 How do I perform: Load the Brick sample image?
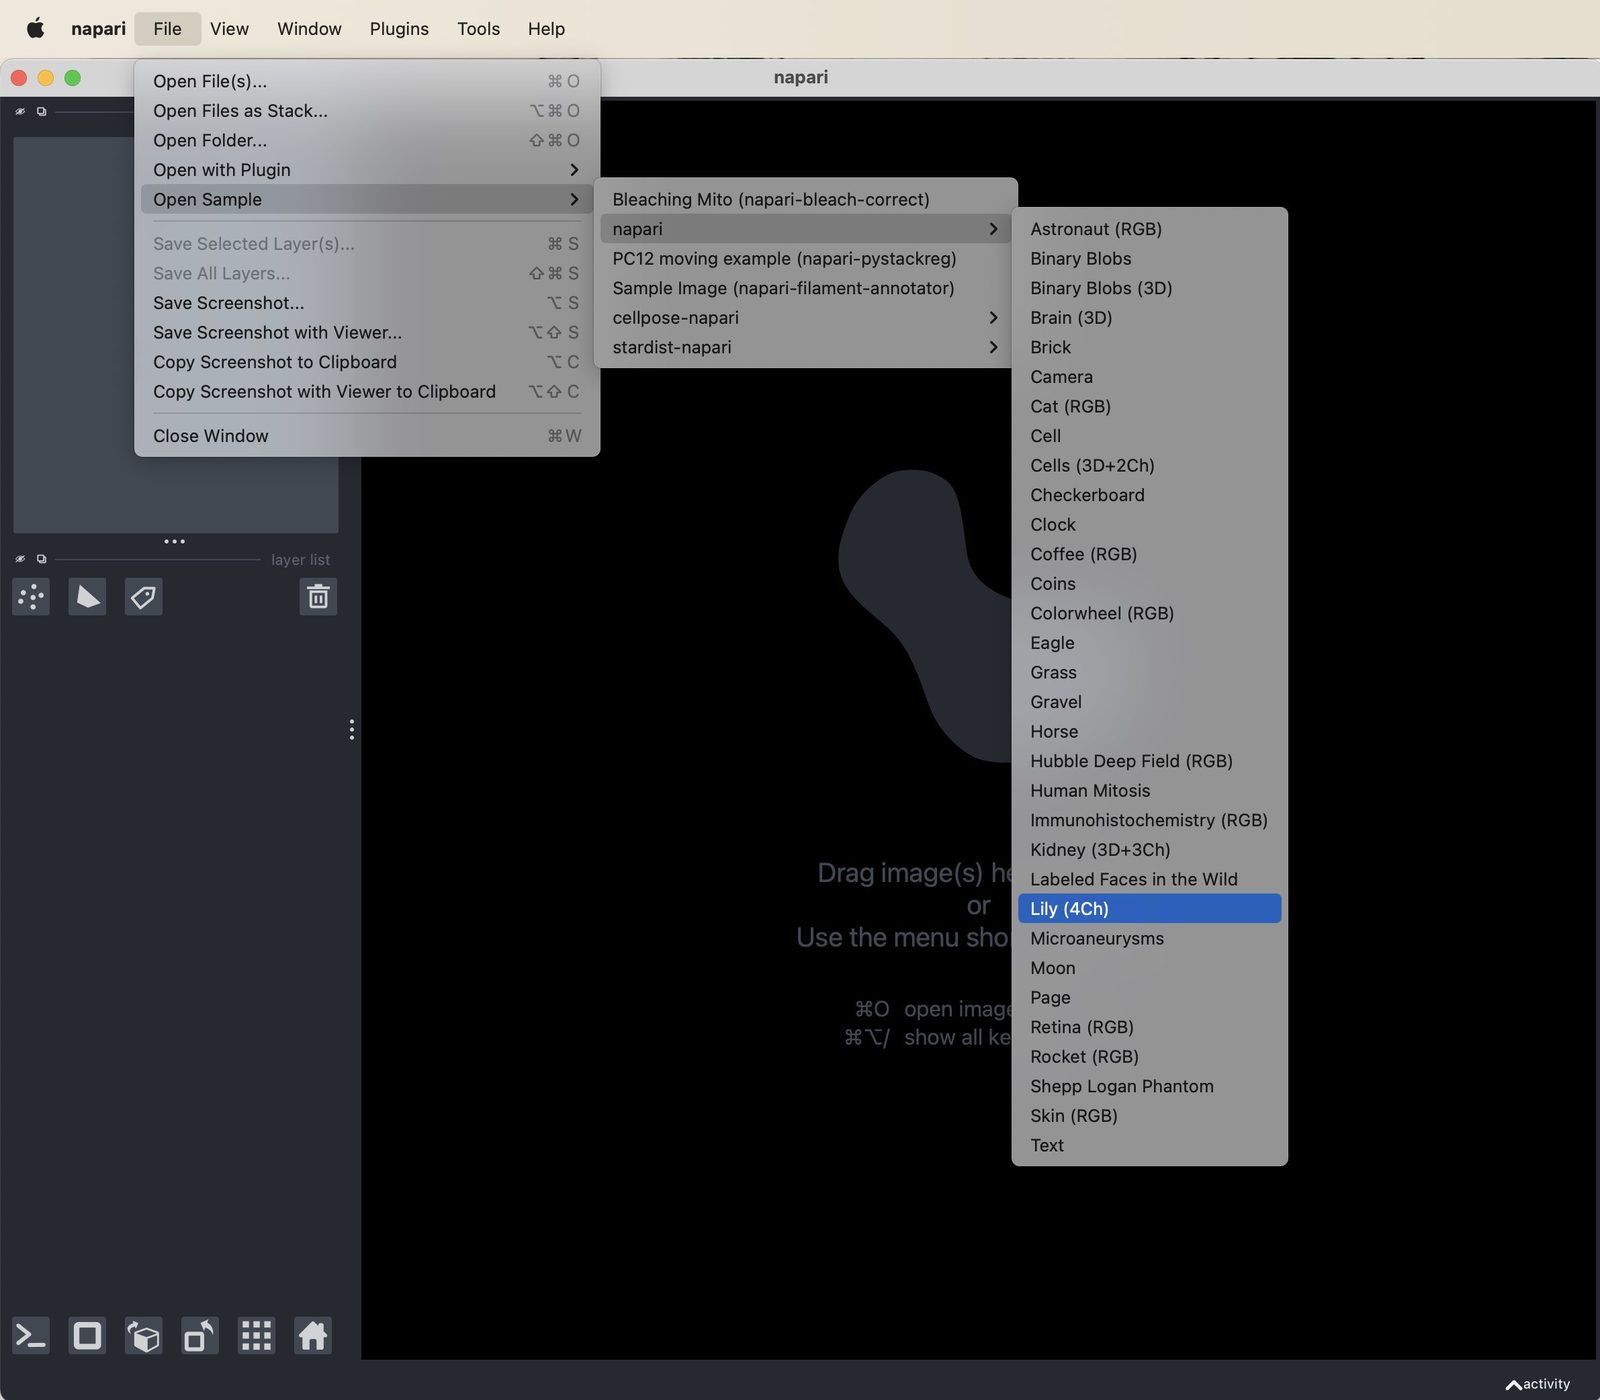tap(1149, 347)
